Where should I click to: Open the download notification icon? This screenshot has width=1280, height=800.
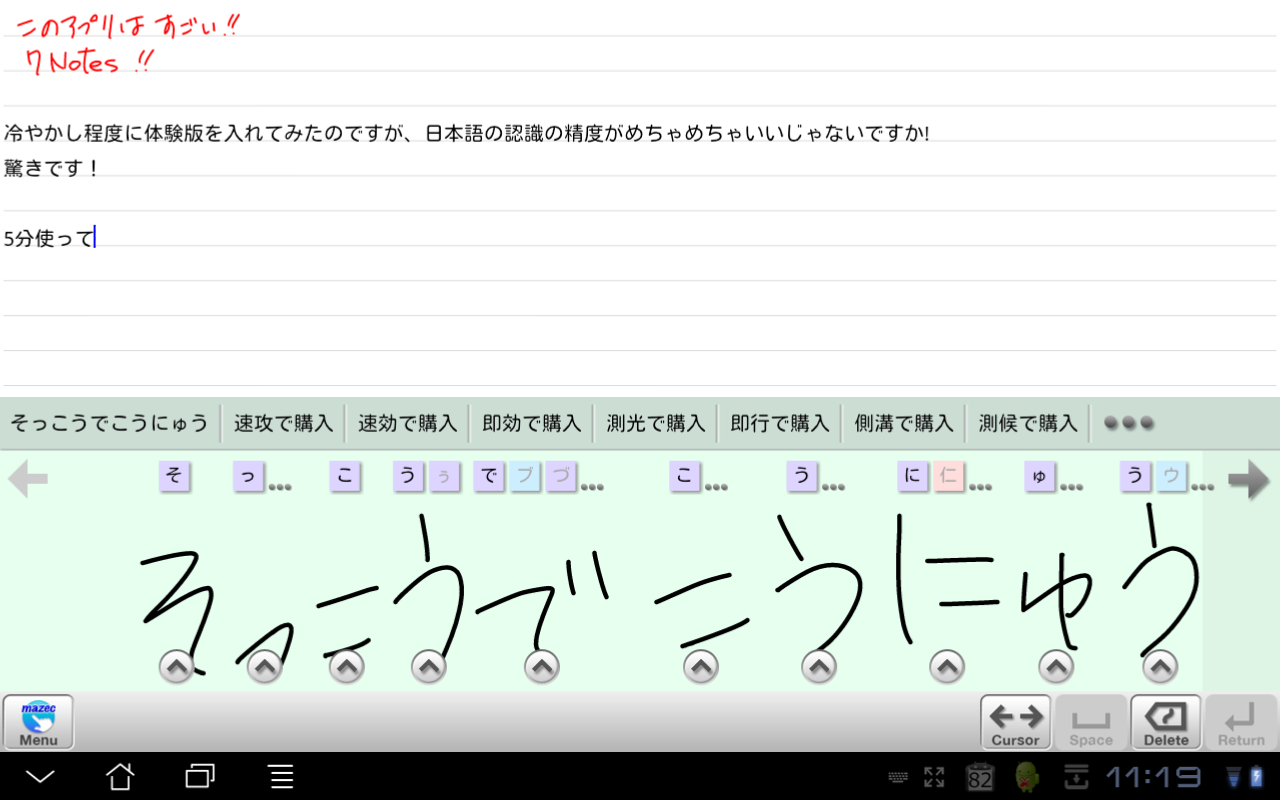tap(1076, 777)
